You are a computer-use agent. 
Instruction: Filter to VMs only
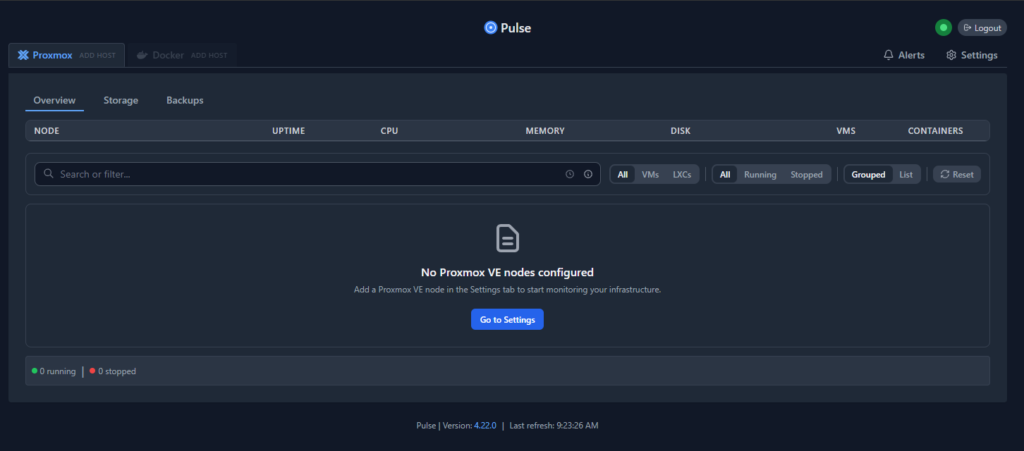pyautogui.click(x=650, y=174)
